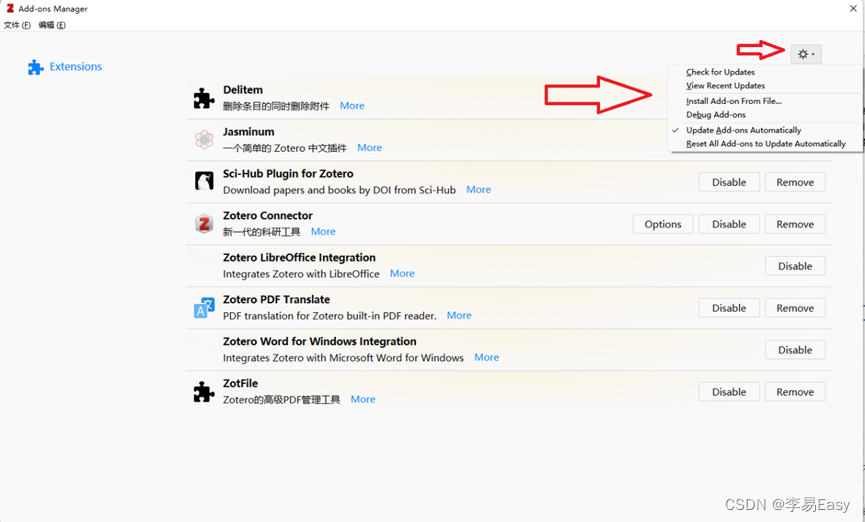
Task: Remove the ZotFile extension
Action: (x=795, y=392)
